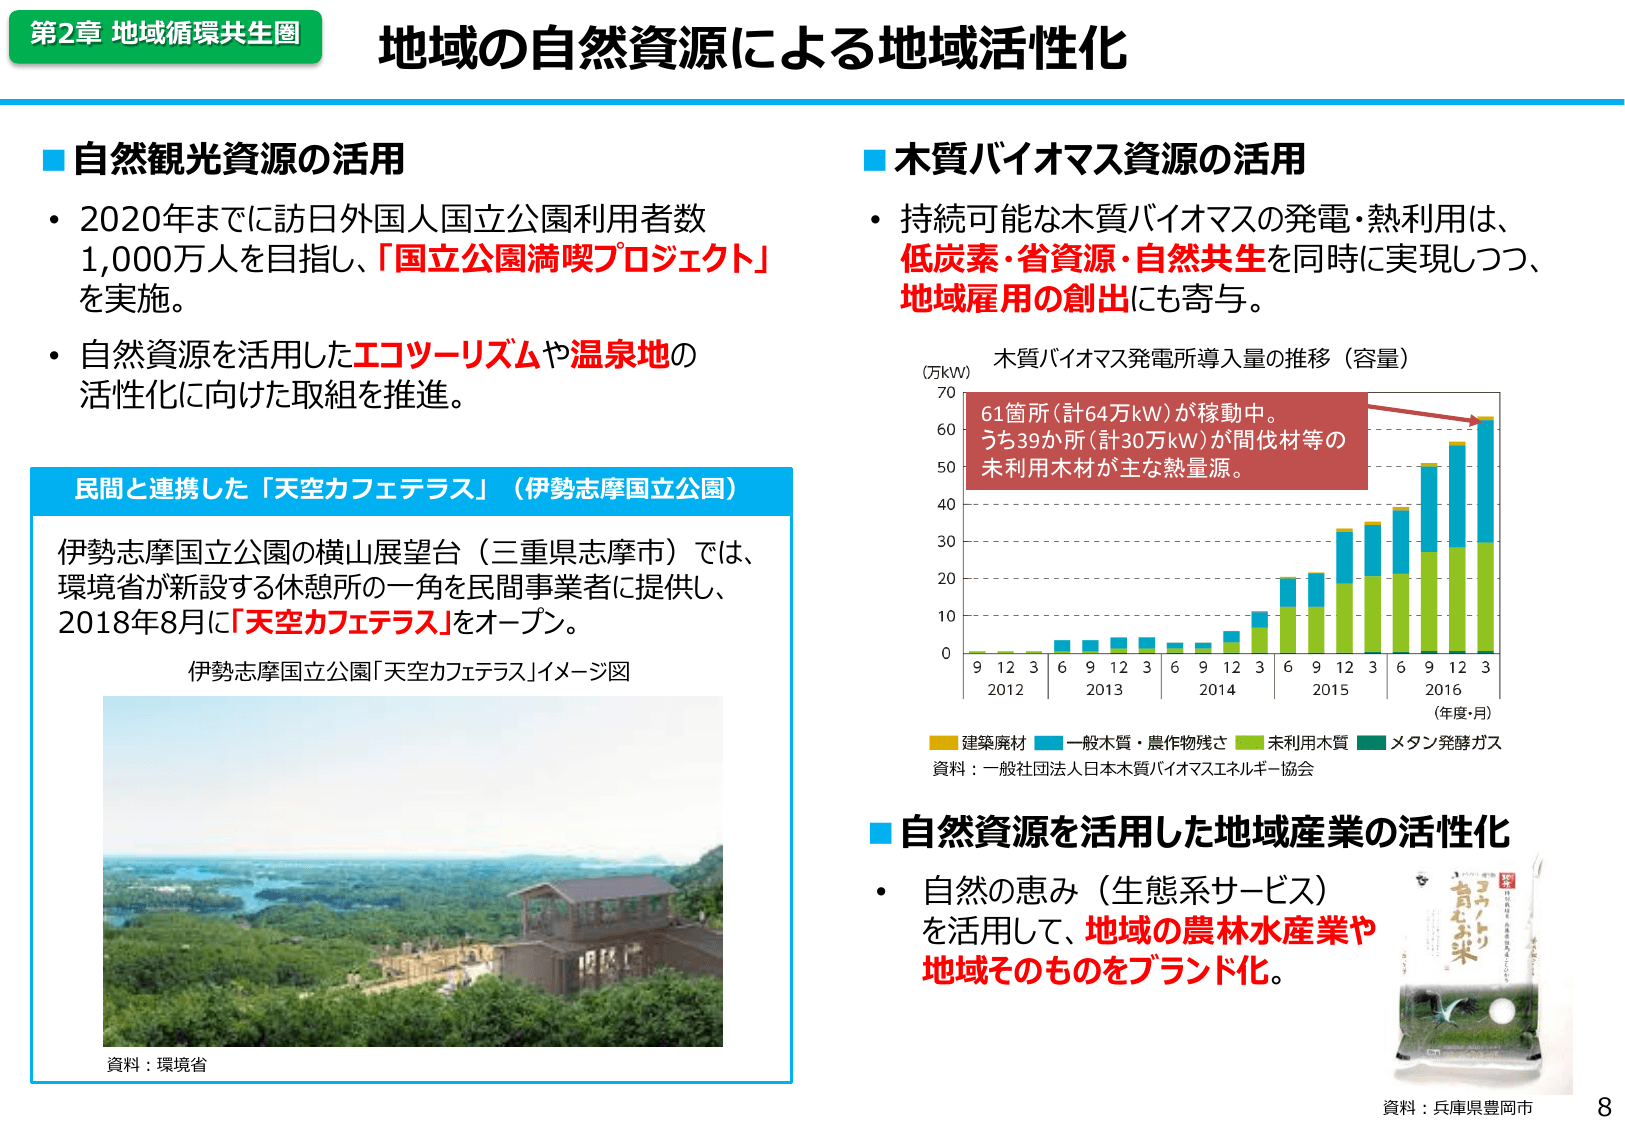Click the red text エコツーリズム
The width and height of the screenshot is (1625, 1125).
coord(446,355)
